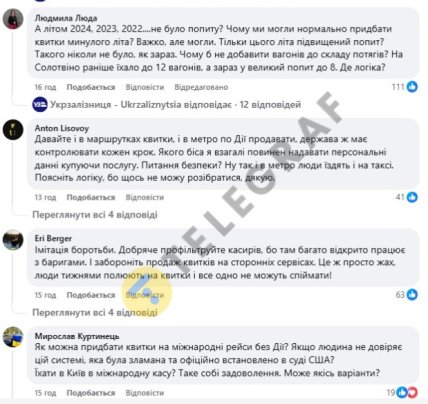Click the 16 год timestamp link
The image size is (428, 404).
(45, 87)
